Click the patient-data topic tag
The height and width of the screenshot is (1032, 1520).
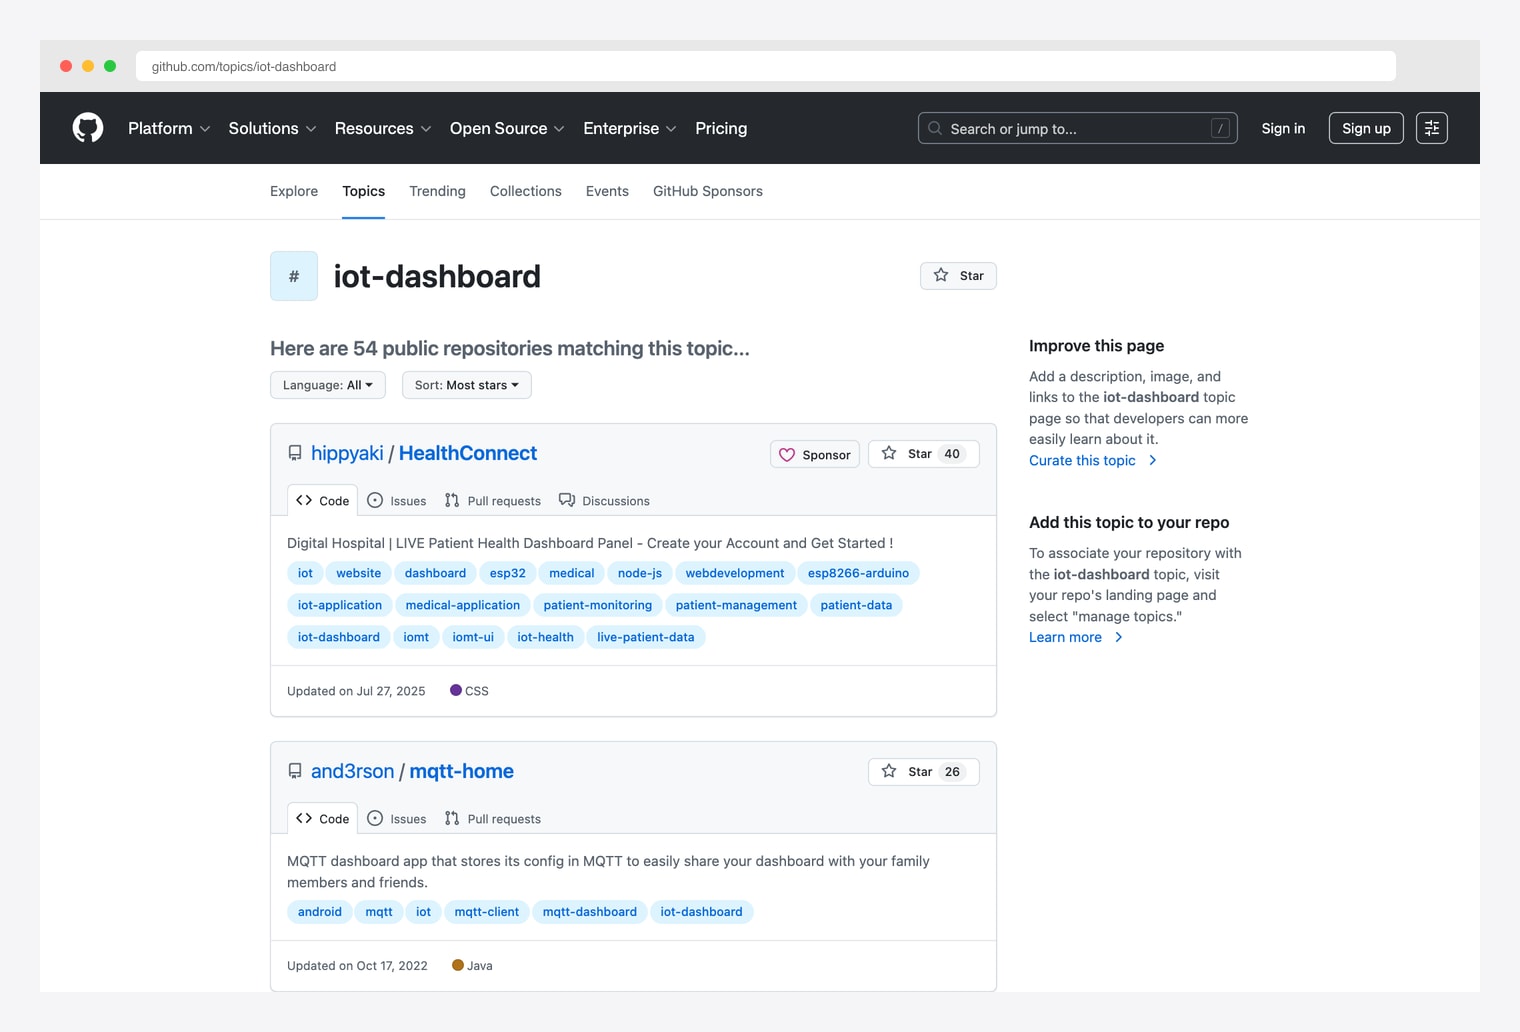click(x=856, y=605)
